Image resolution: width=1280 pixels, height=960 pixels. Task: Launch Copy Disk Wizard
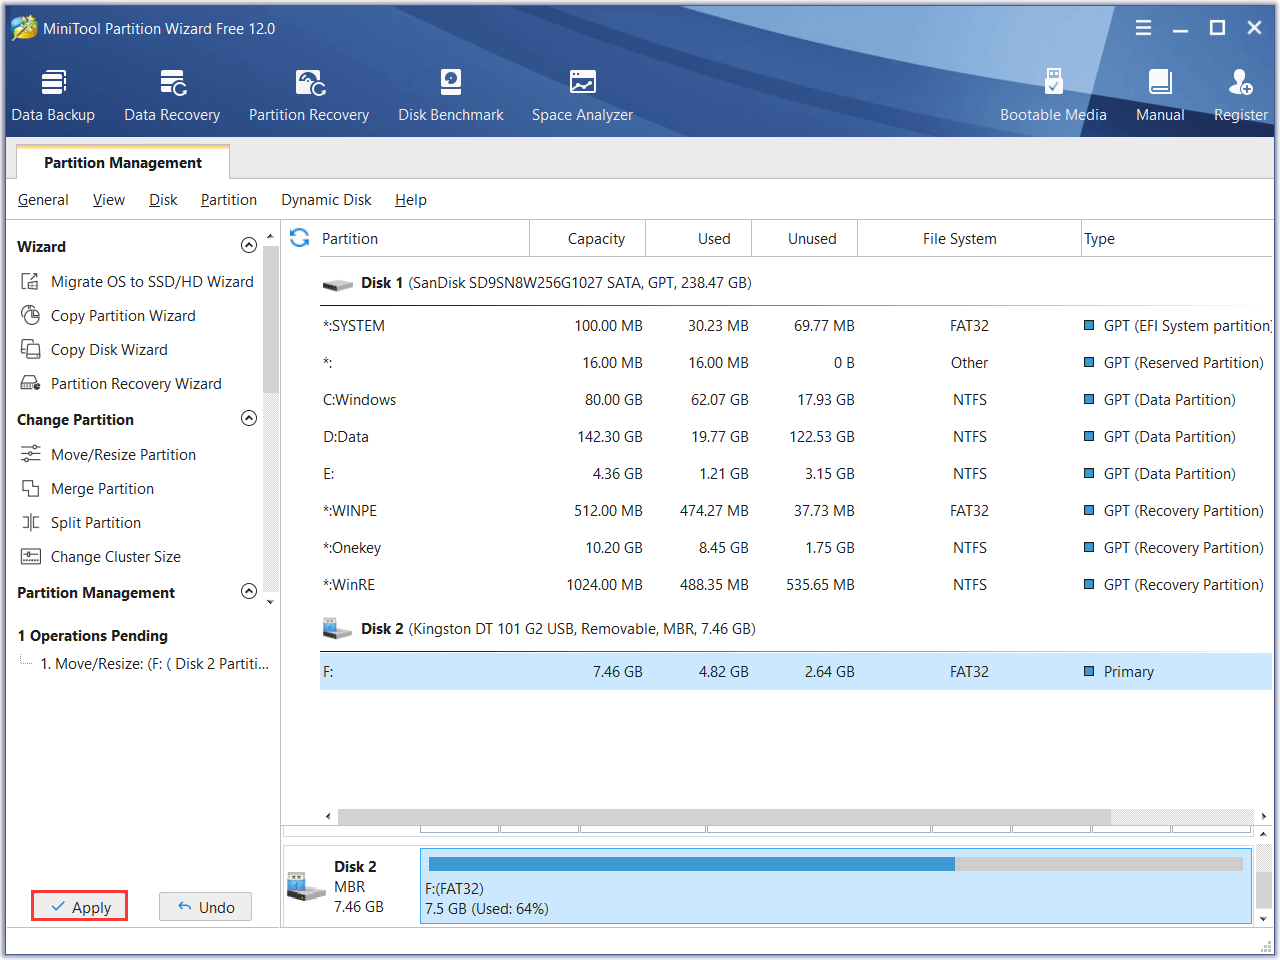pos(94,350)
